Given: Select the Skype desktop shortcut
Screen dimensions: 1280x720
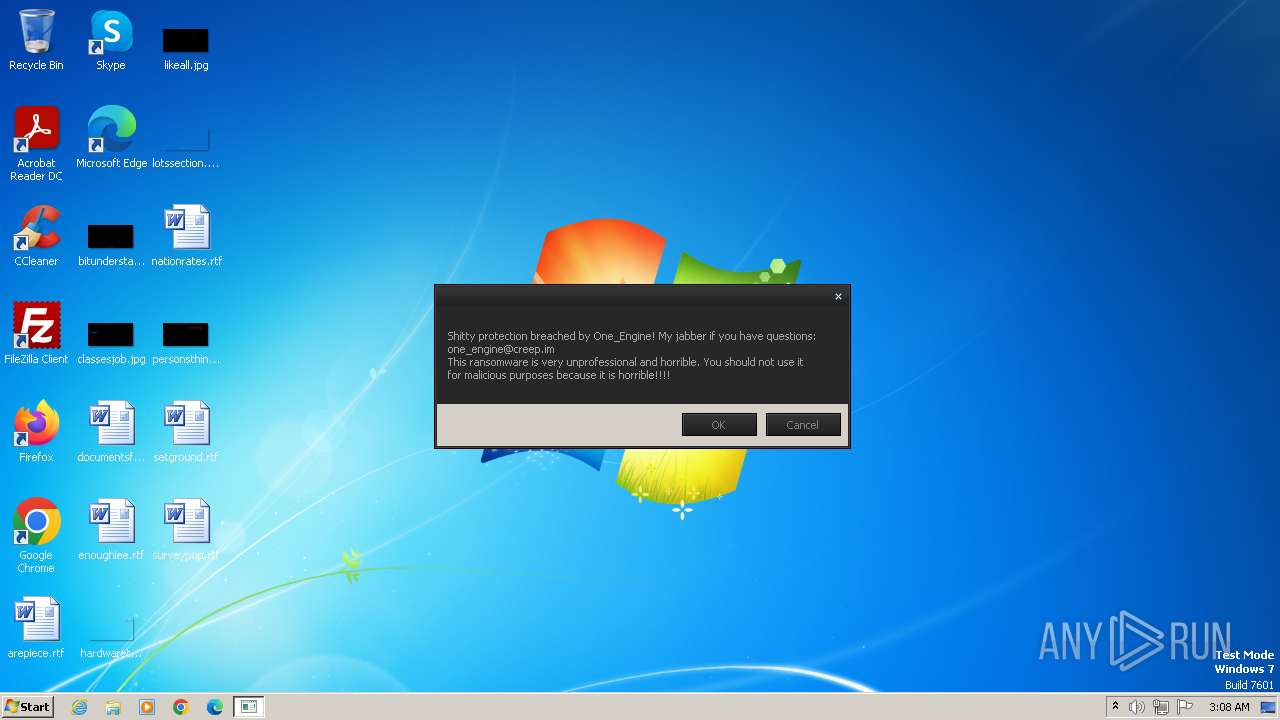Looking at the screenshot, I should 111,40.
